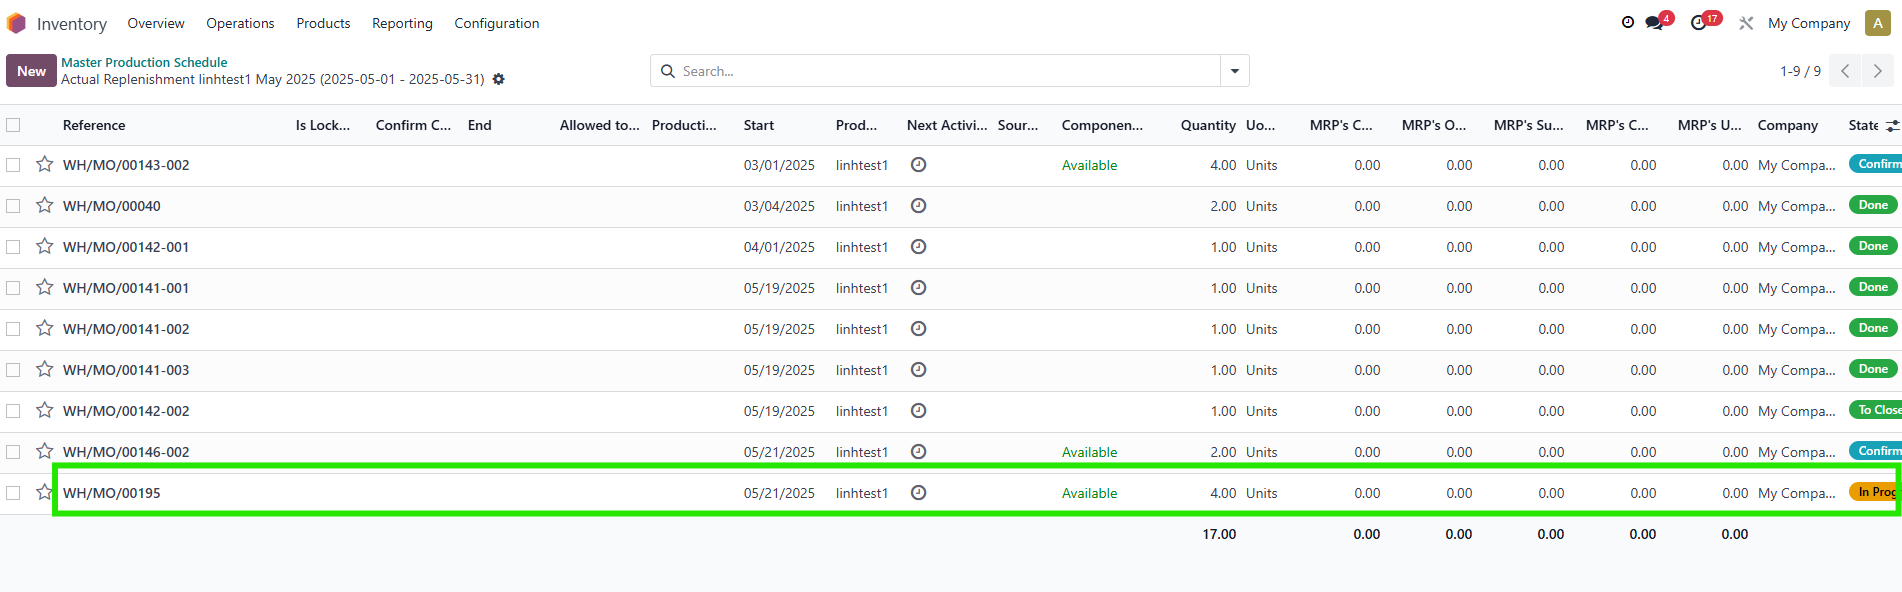Click the Inventory app logo icon
This screenshot has width=1902, height=592.
(x=16, y=23)
